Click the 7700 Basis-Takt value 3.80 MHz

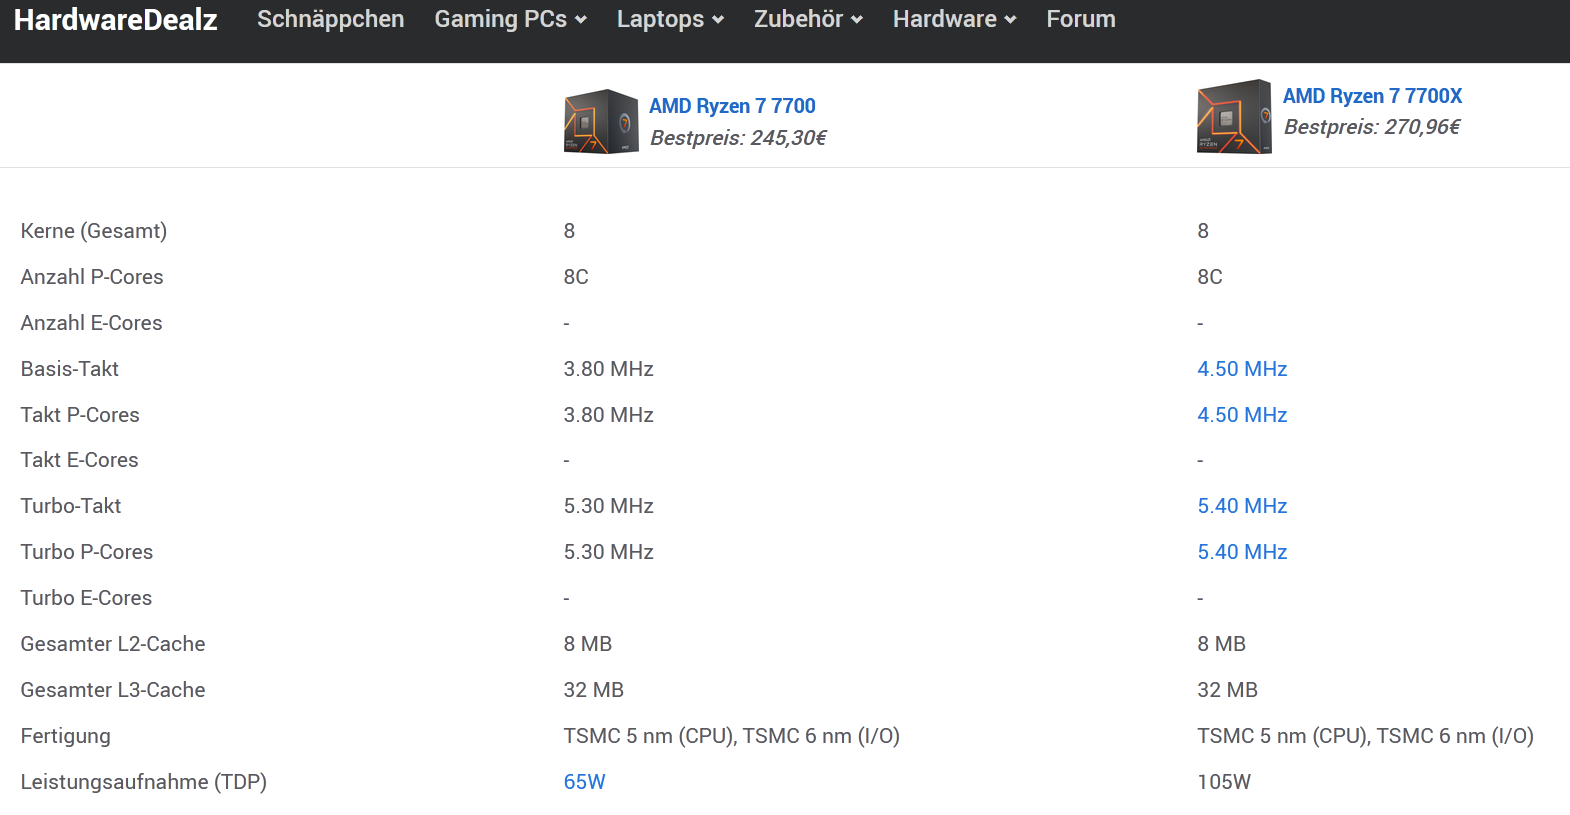tap(608, 369)
